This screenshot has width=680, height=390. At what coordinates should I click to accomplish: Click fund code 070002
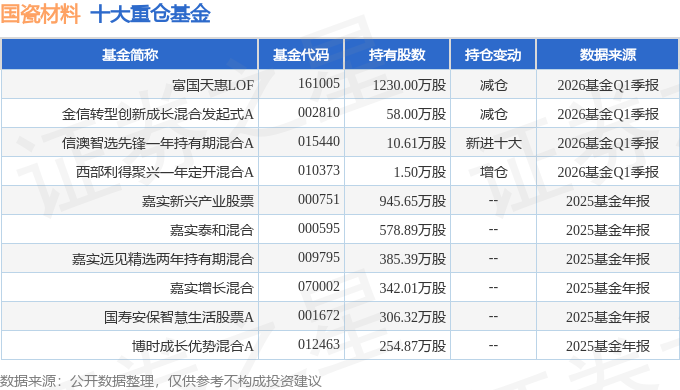319,287
